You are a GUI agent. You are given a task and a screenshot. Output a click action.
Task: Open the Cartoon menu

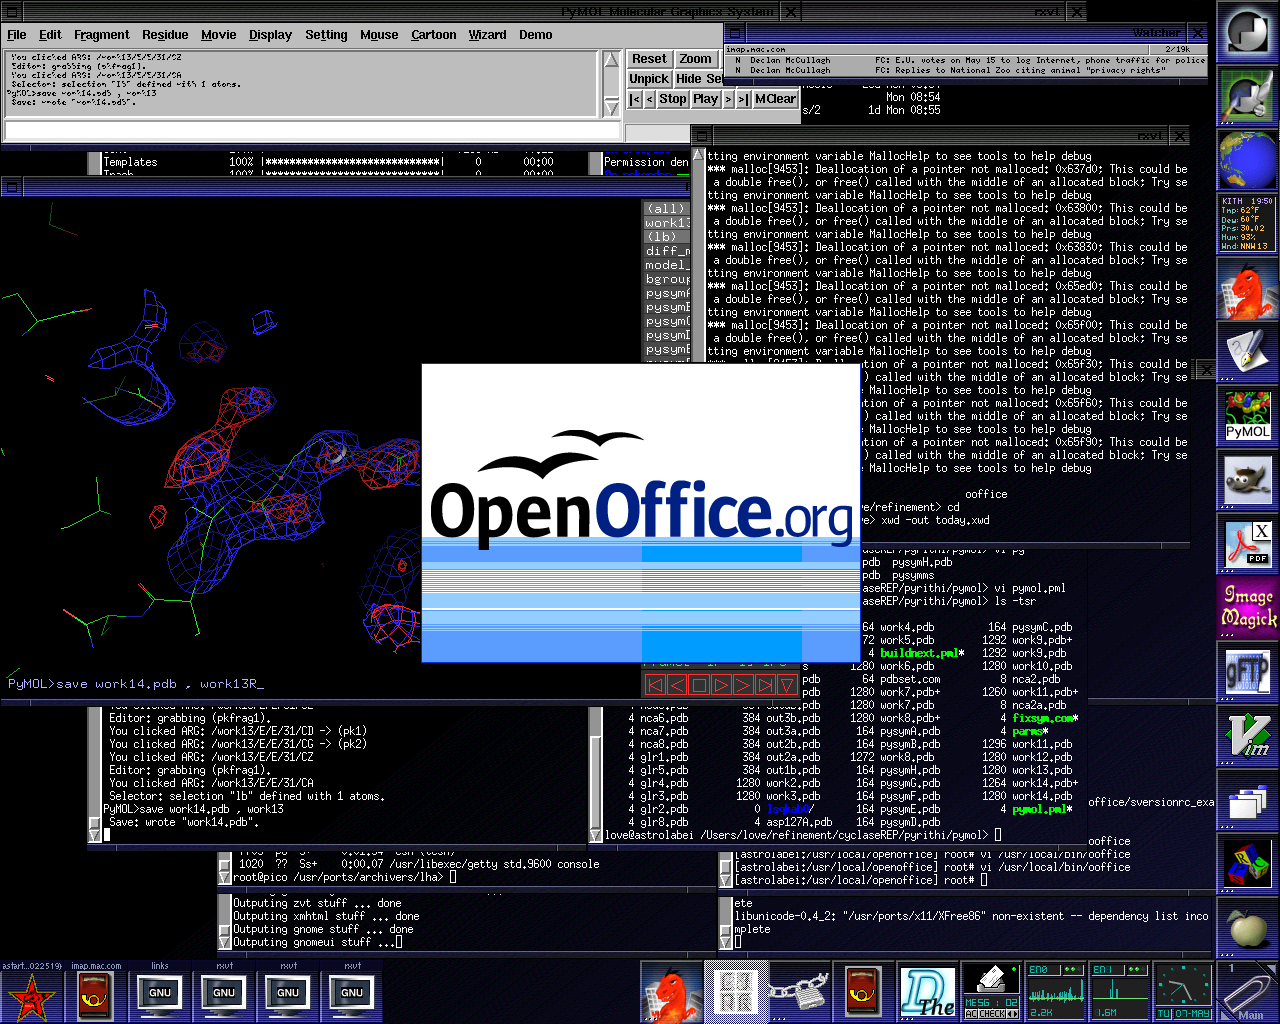(433, 34)
